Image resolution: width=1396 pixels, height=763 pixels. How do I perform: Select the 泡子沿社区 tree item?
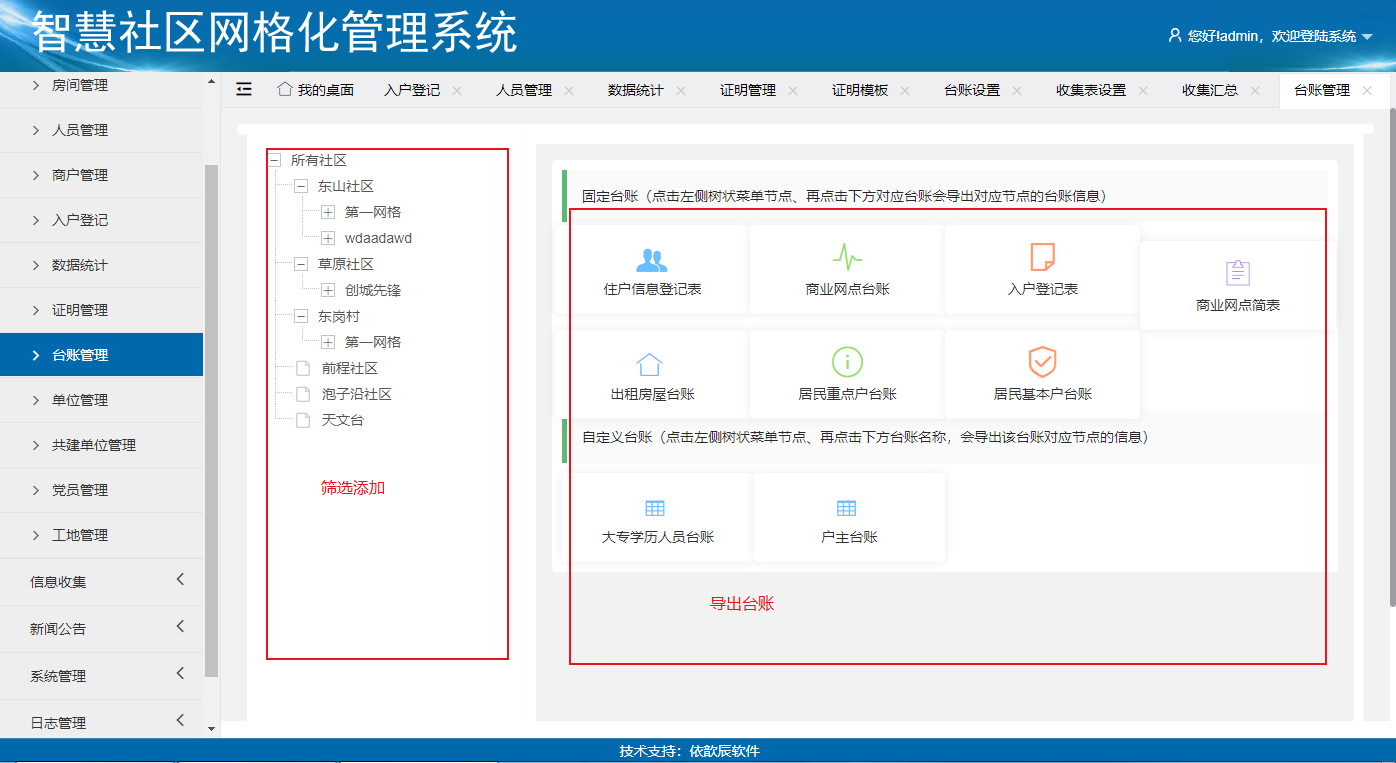click(x=356, y=394)
